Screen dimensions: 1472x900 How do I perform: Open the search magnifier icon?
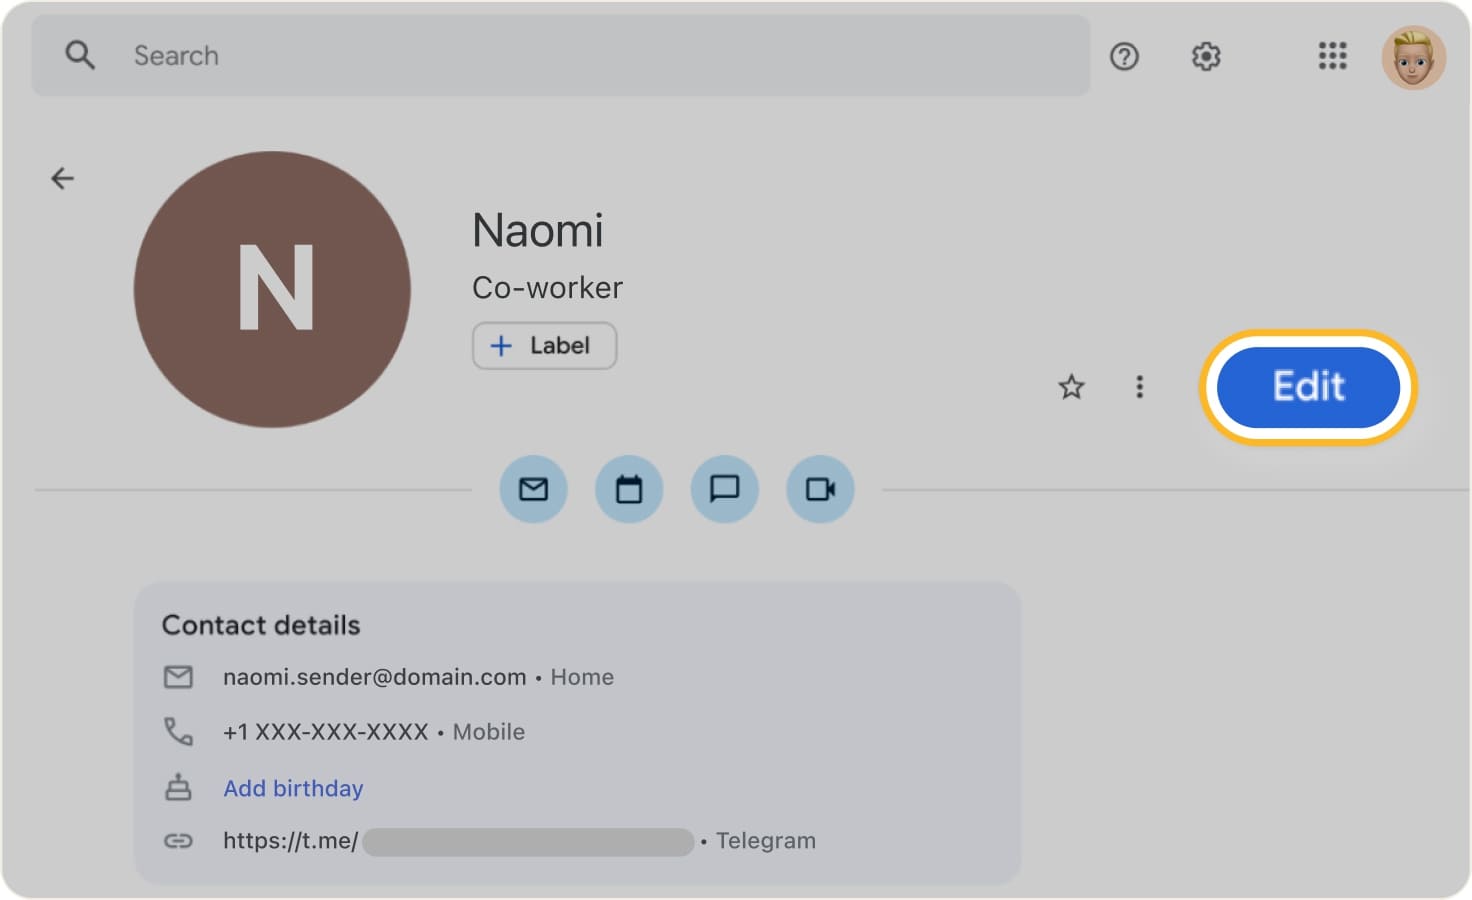tap(80, 56)
